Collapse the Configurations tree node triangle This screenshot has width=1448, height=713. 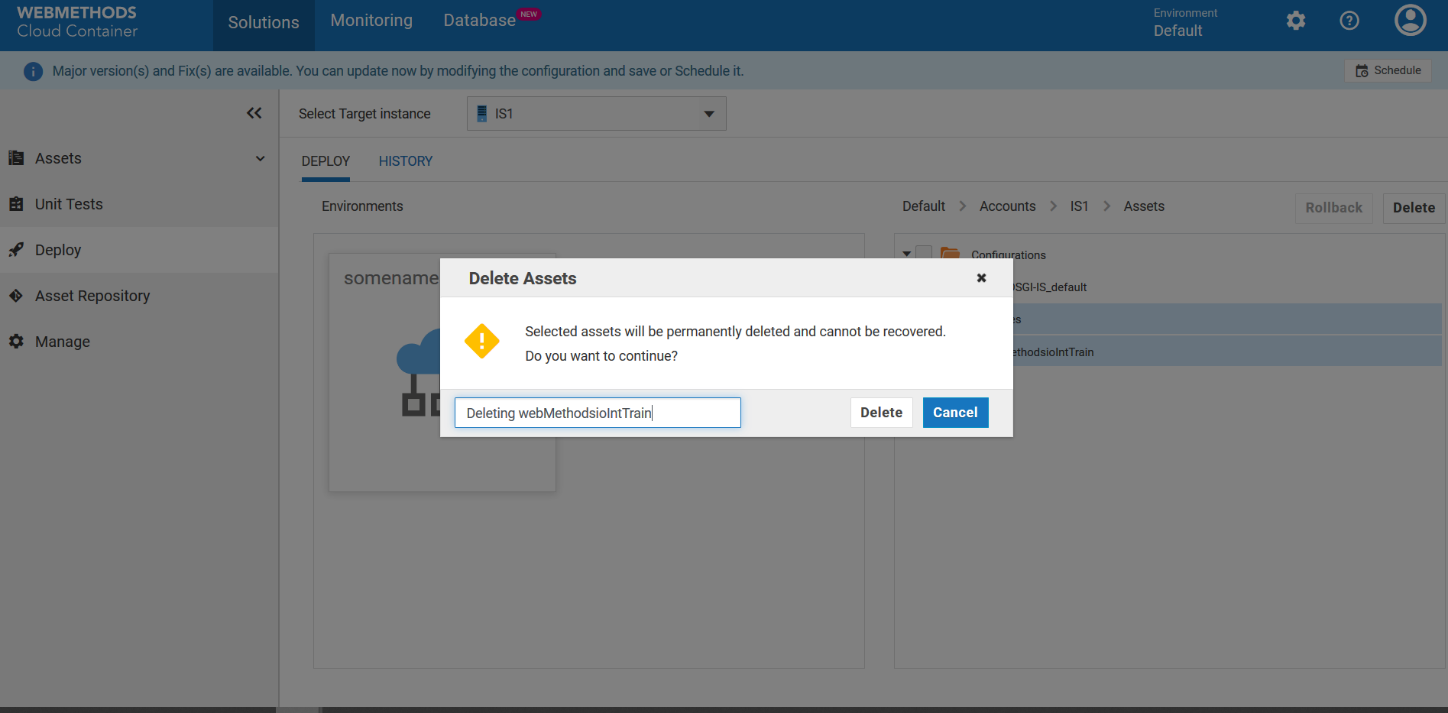coord(907,254)
